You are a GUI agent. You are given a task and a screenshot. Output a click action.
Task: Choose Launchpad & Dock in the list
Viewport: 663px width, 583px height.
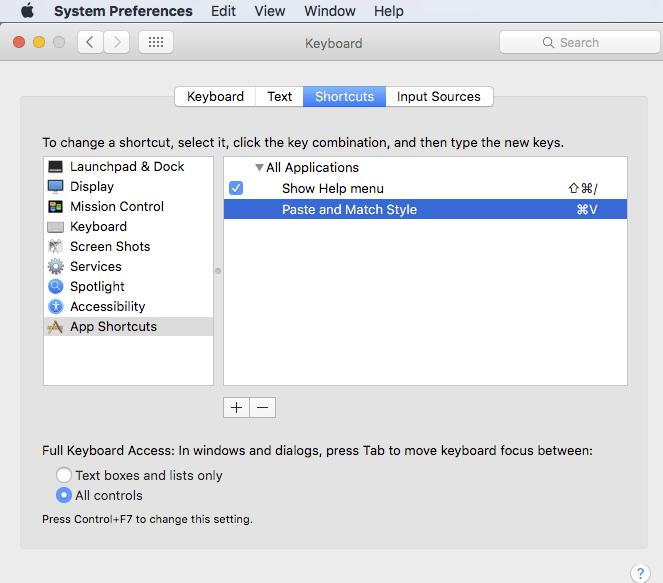[129, 167]
